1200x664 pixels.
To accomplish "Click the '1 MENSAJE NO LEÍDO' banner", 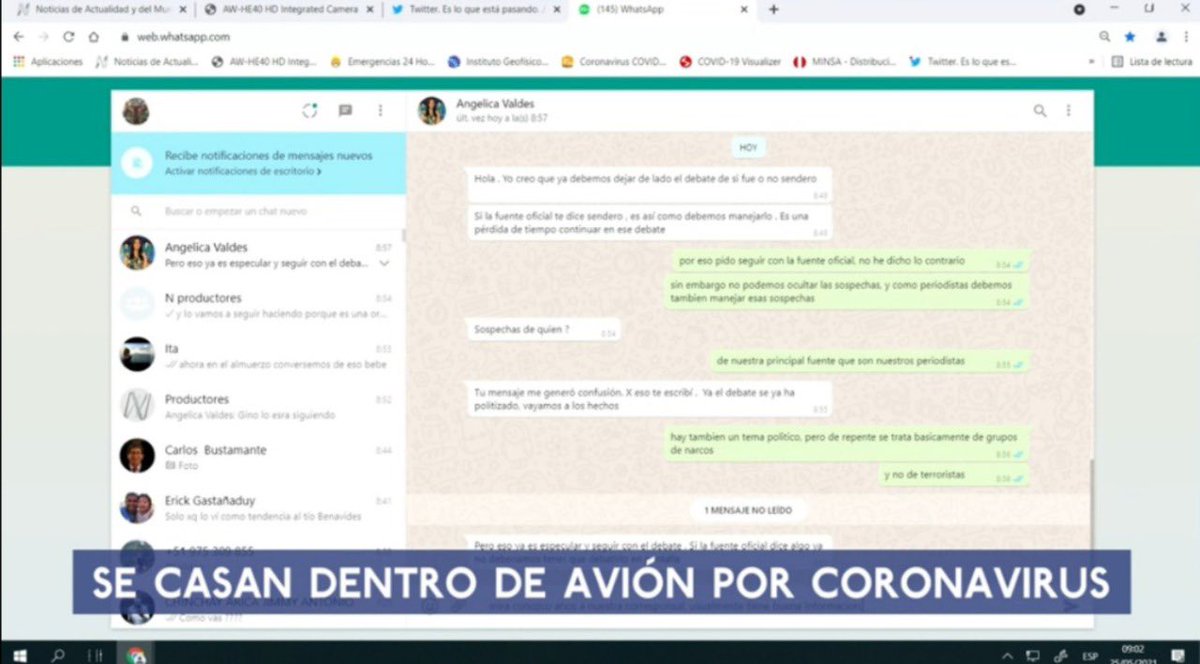I will pos(748,510).
